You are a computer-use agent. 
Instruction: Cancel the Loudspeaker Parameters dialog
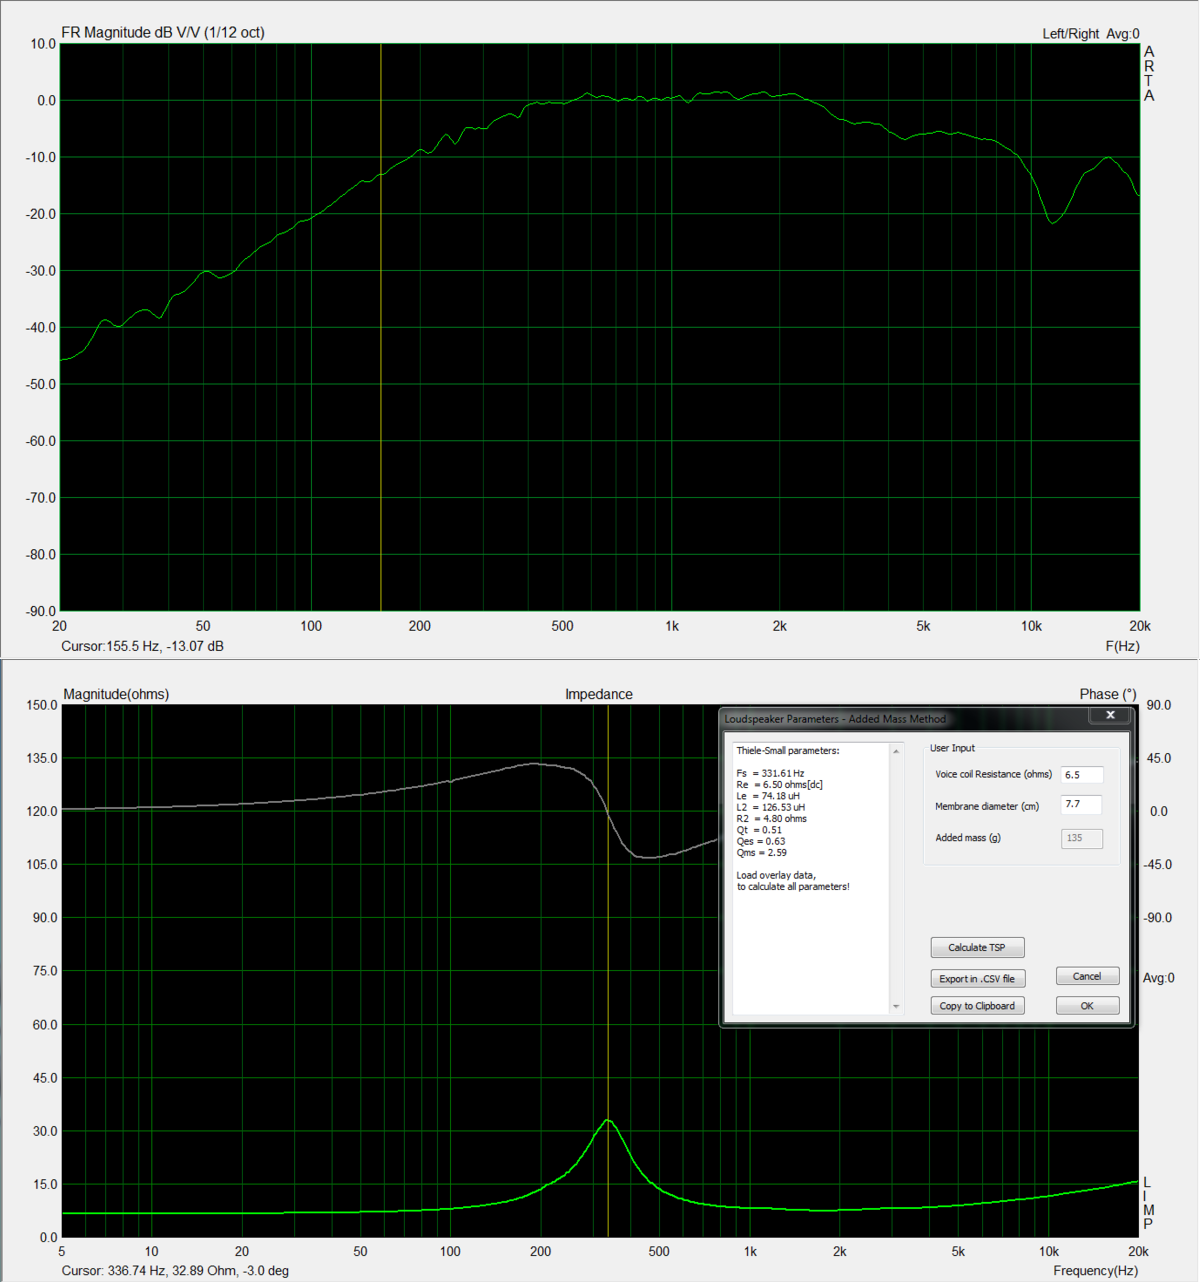coord(1087,977)
